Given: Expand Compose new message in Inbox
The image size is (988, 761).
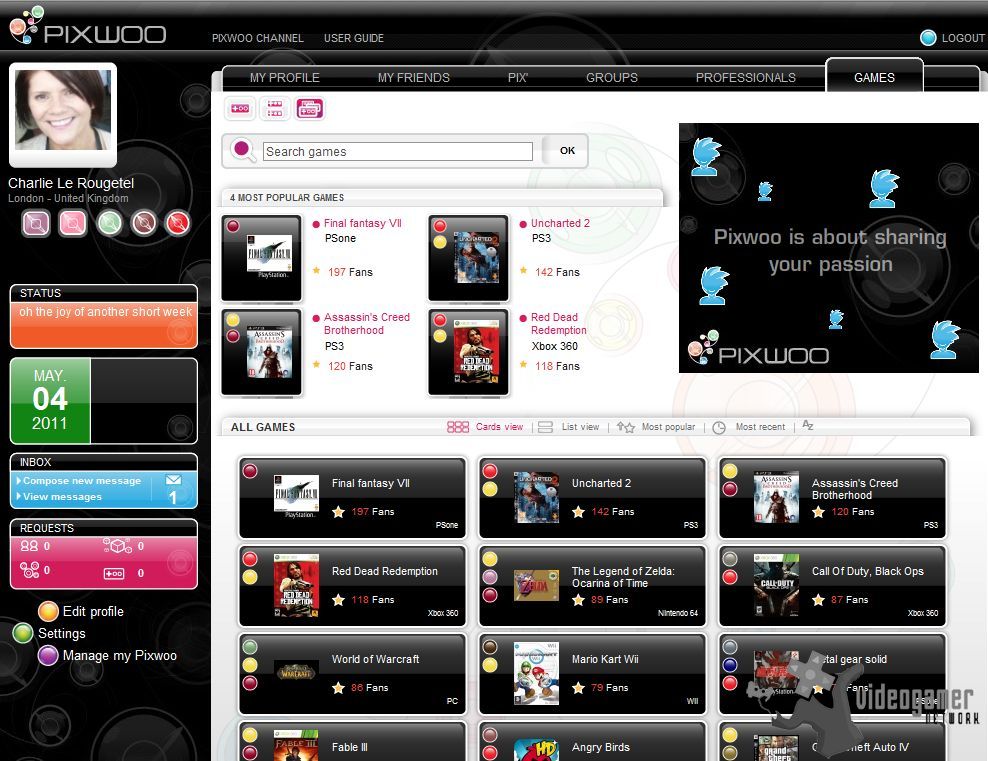Looking at the screenshot, I should coord(82,481).
